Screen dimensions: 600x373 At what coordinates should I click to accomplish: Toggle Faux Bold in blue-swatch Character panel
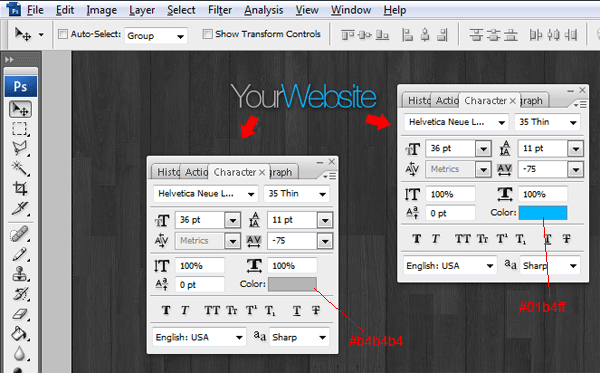[416, 239]
